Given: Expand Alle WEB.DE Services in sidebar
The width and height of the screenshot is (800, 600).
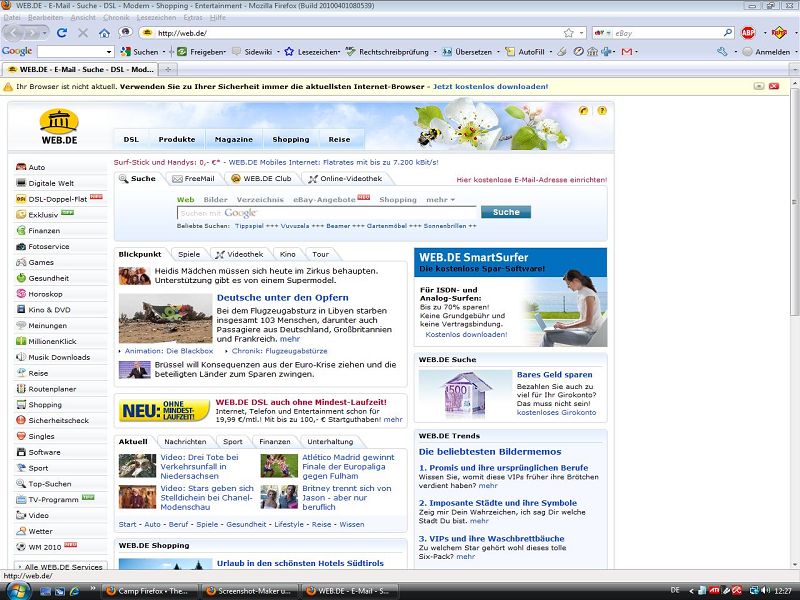Looking at the screenshot, I should point(61,566).
